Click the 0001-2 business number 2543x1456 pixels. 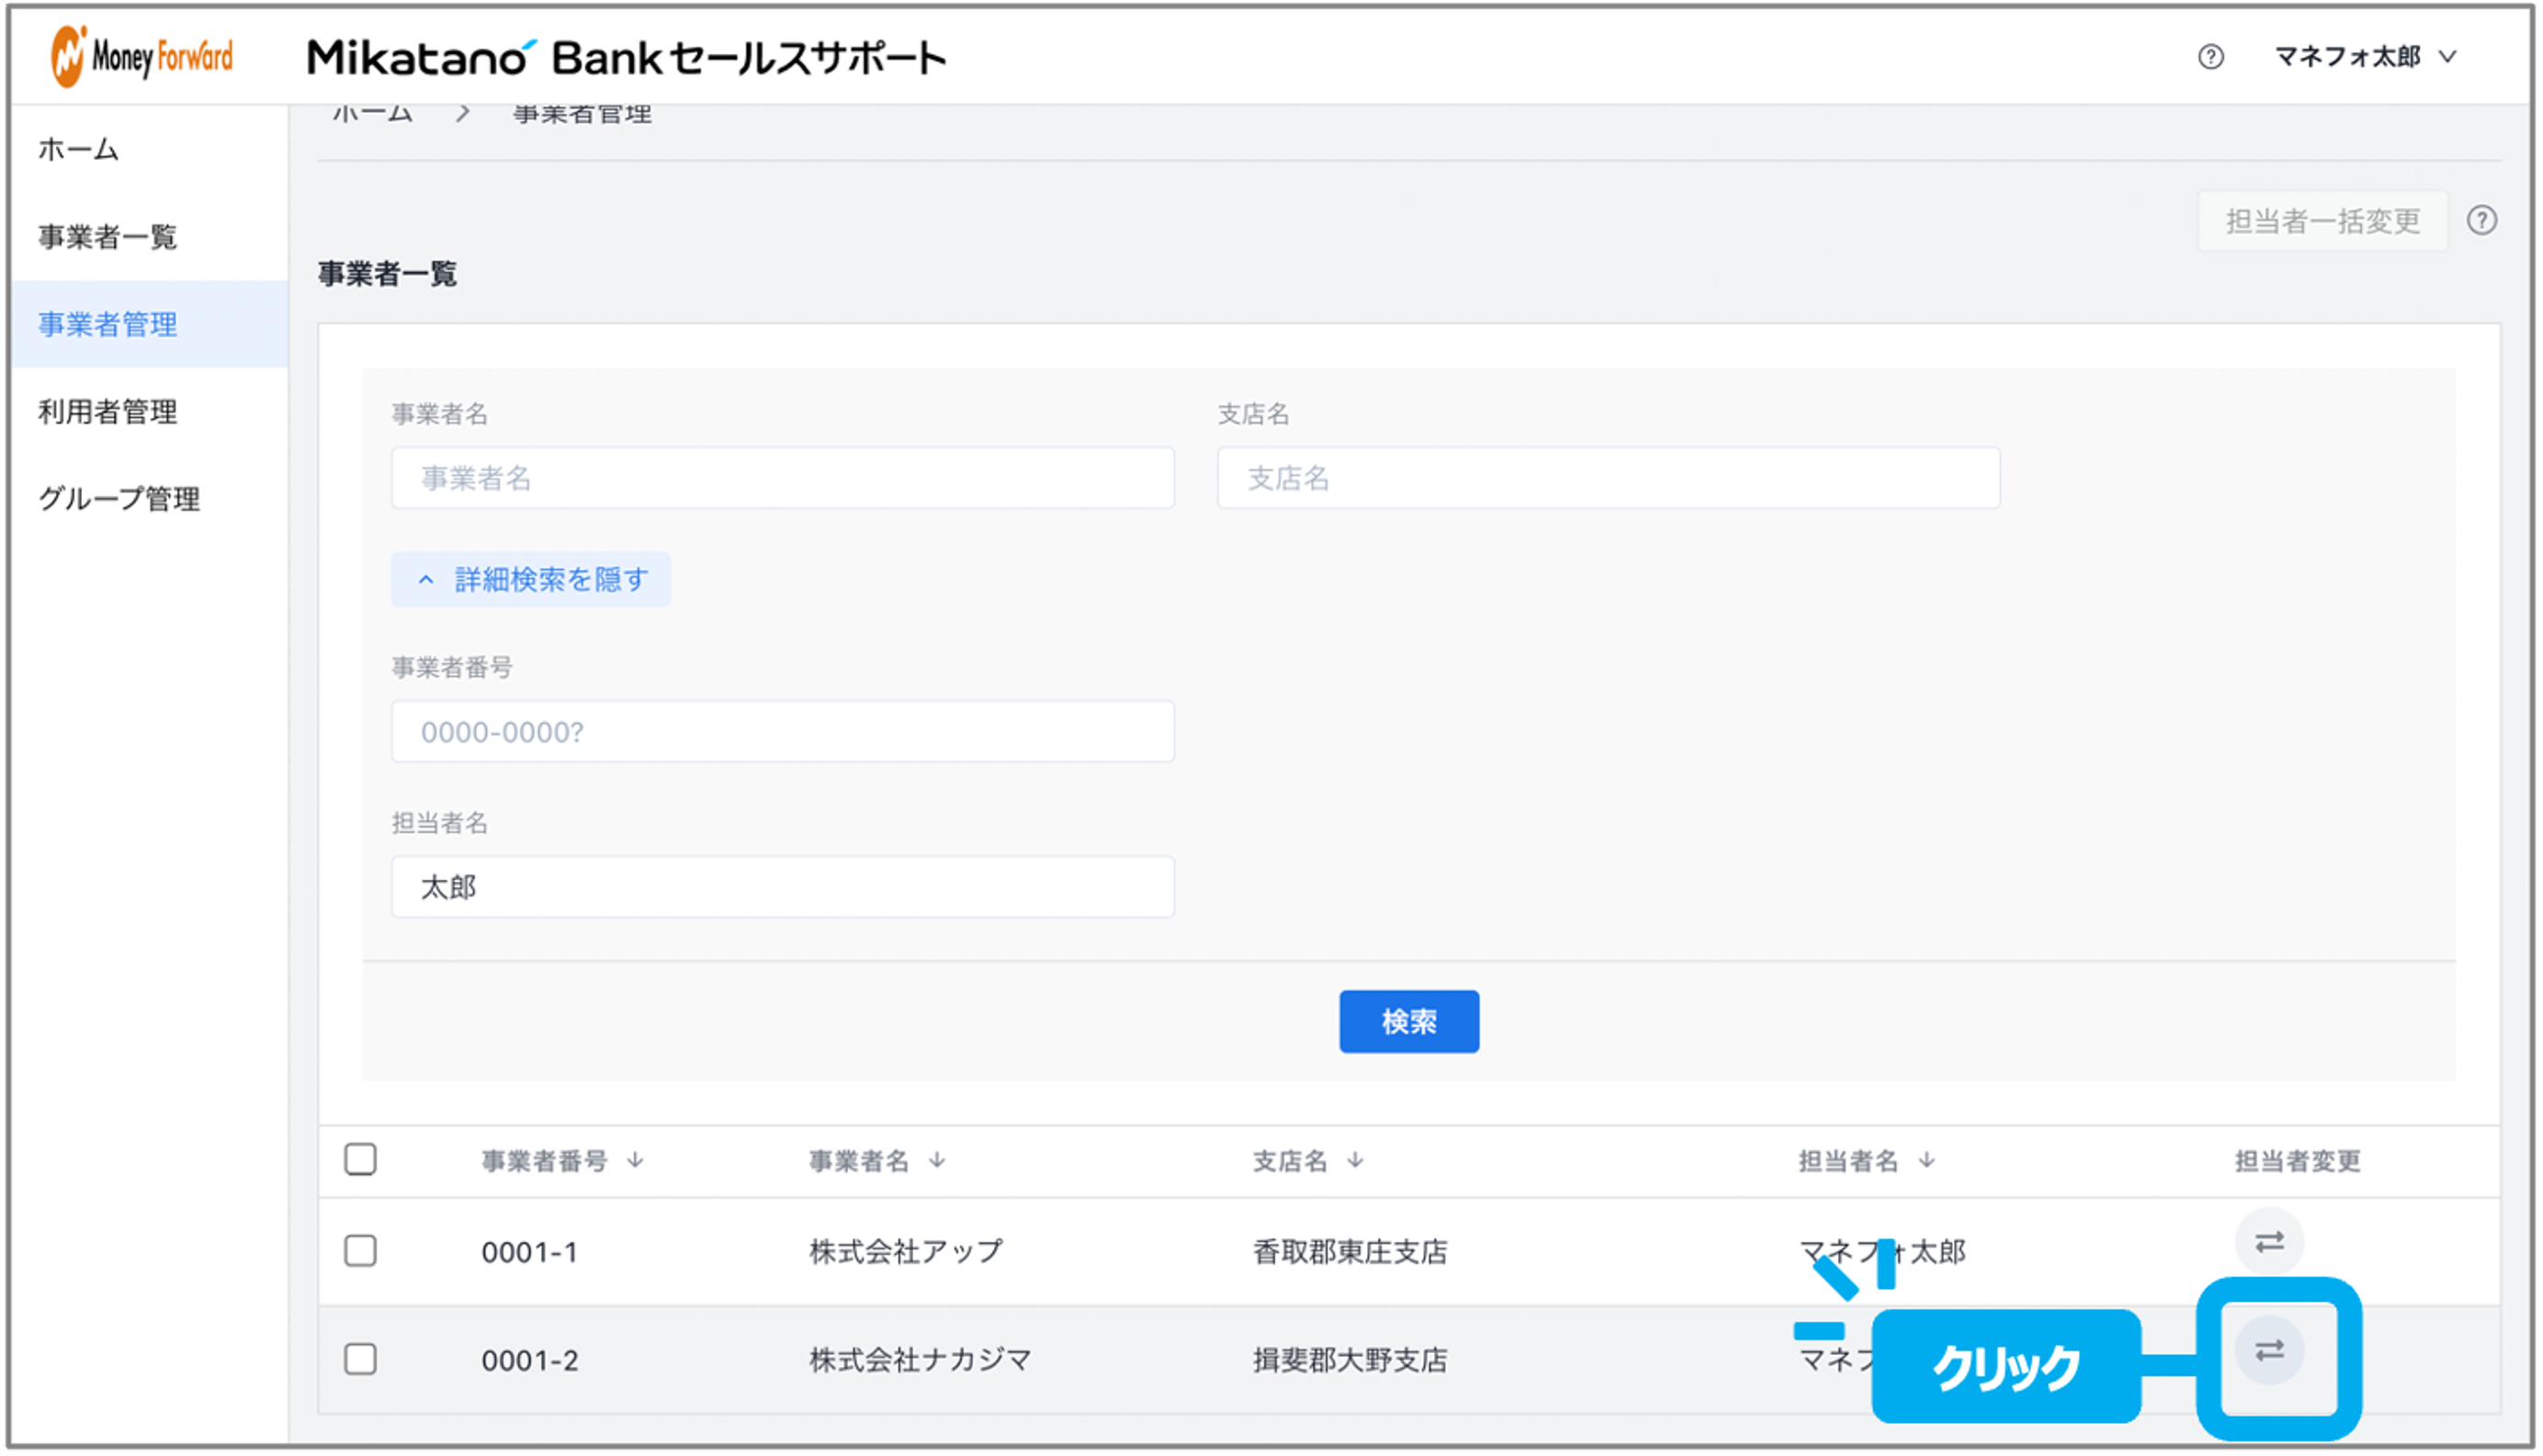(529, 1360)
